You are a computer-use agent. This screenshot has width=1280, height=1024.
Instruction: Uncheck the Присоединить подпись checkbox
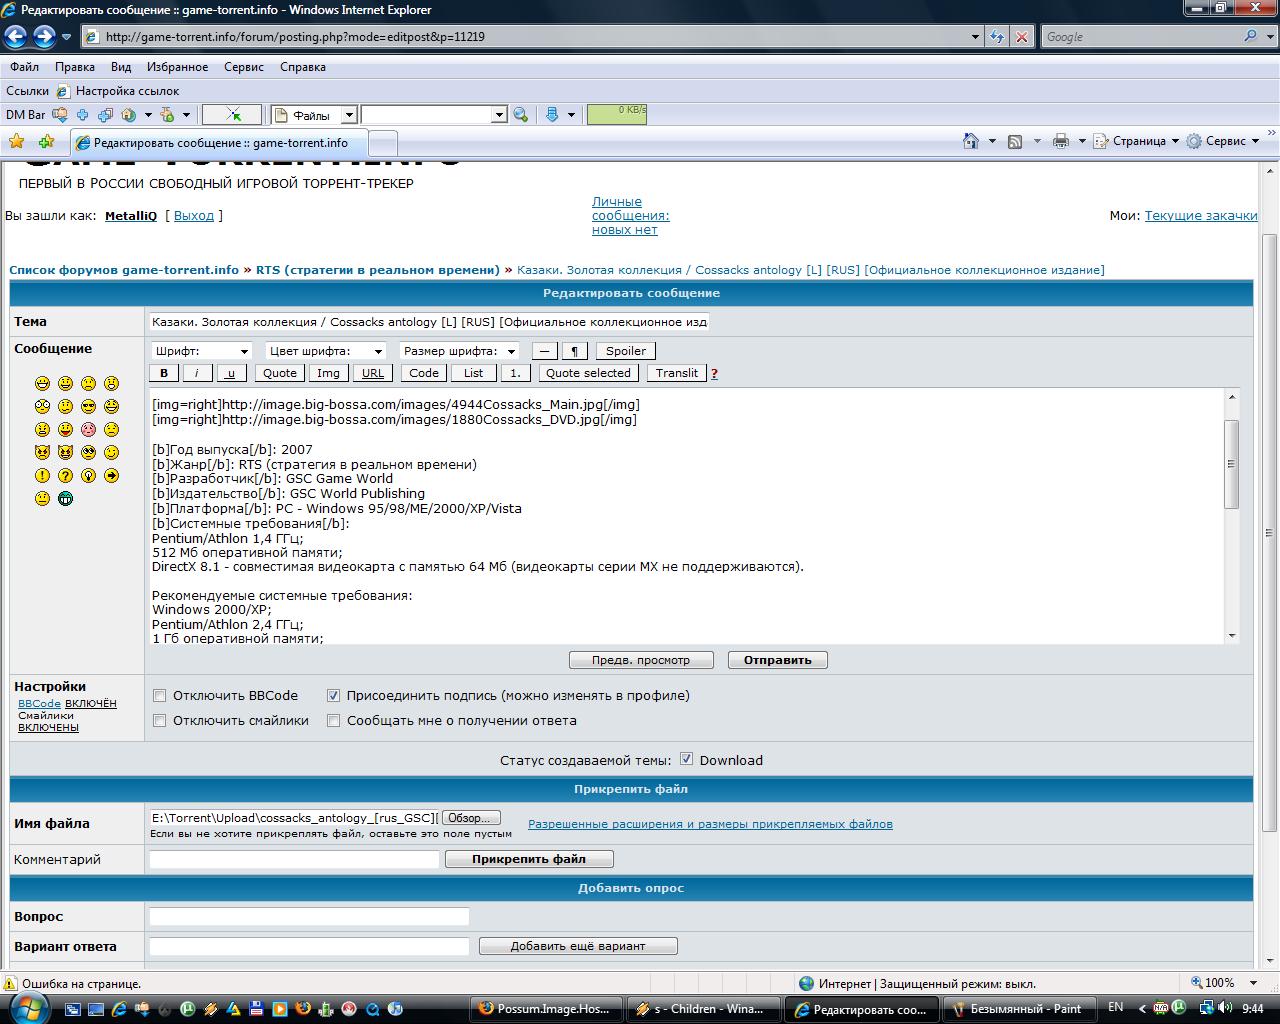(x=334, y=695)
